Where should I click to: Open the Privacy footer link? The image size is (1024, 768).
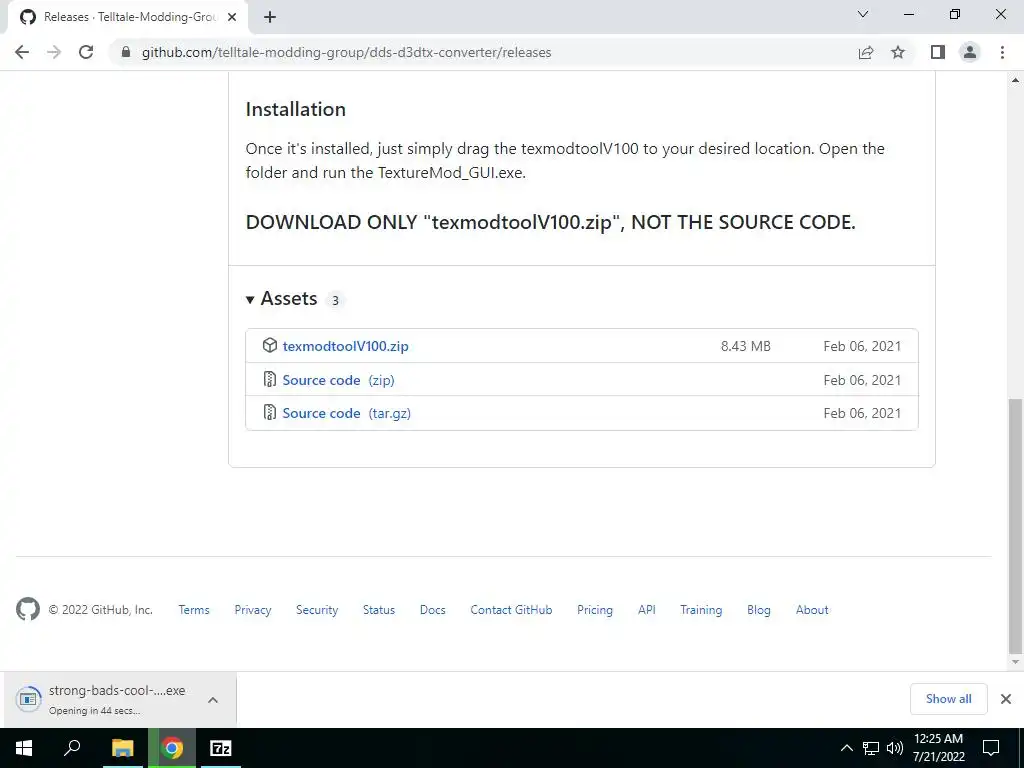pyautogui.click(x=253, y=610)
